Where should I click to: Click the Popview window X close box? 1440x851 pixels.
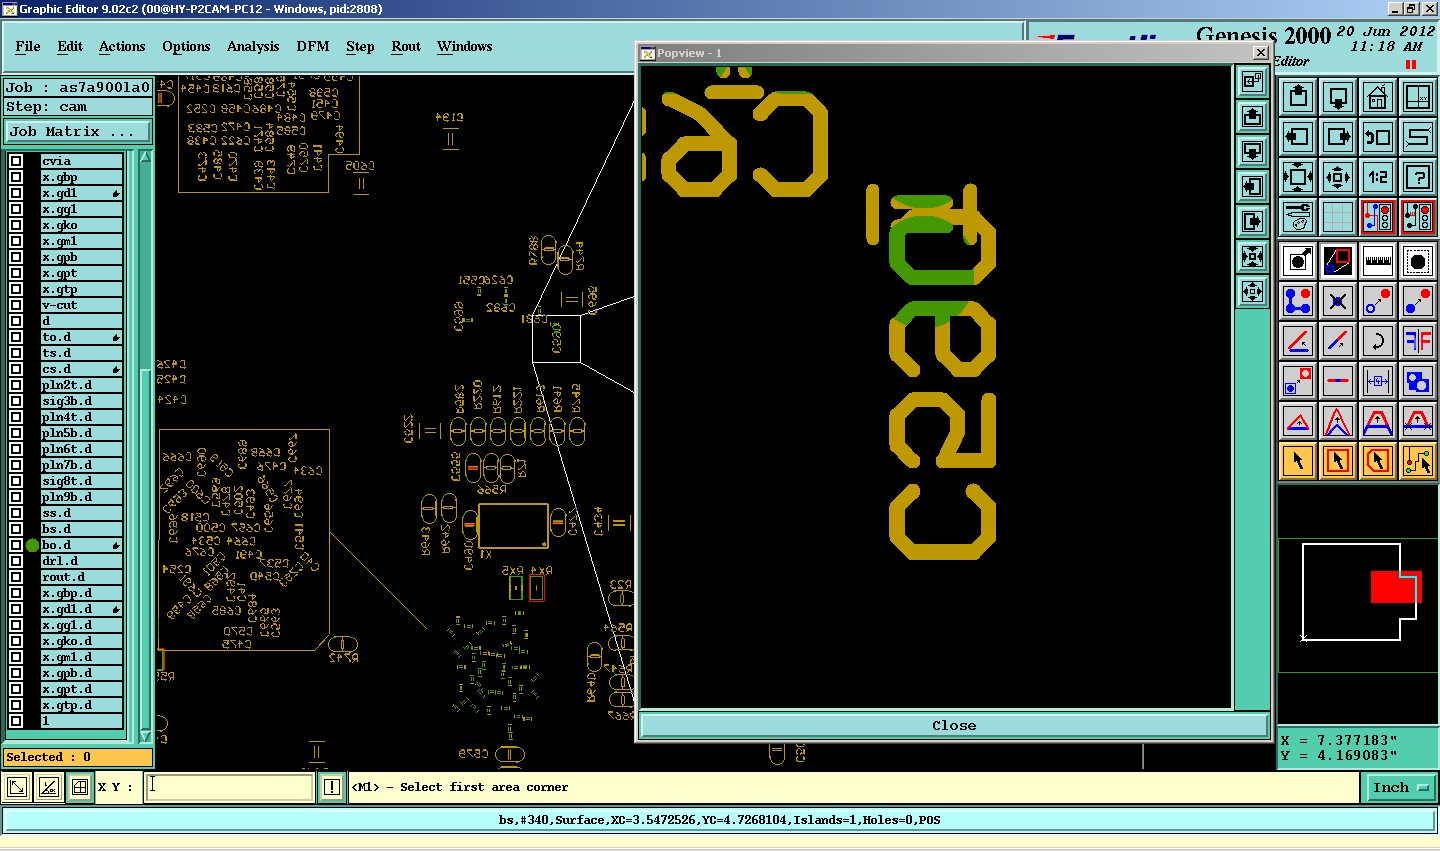pyautogui.click(x=1260, y=52)
